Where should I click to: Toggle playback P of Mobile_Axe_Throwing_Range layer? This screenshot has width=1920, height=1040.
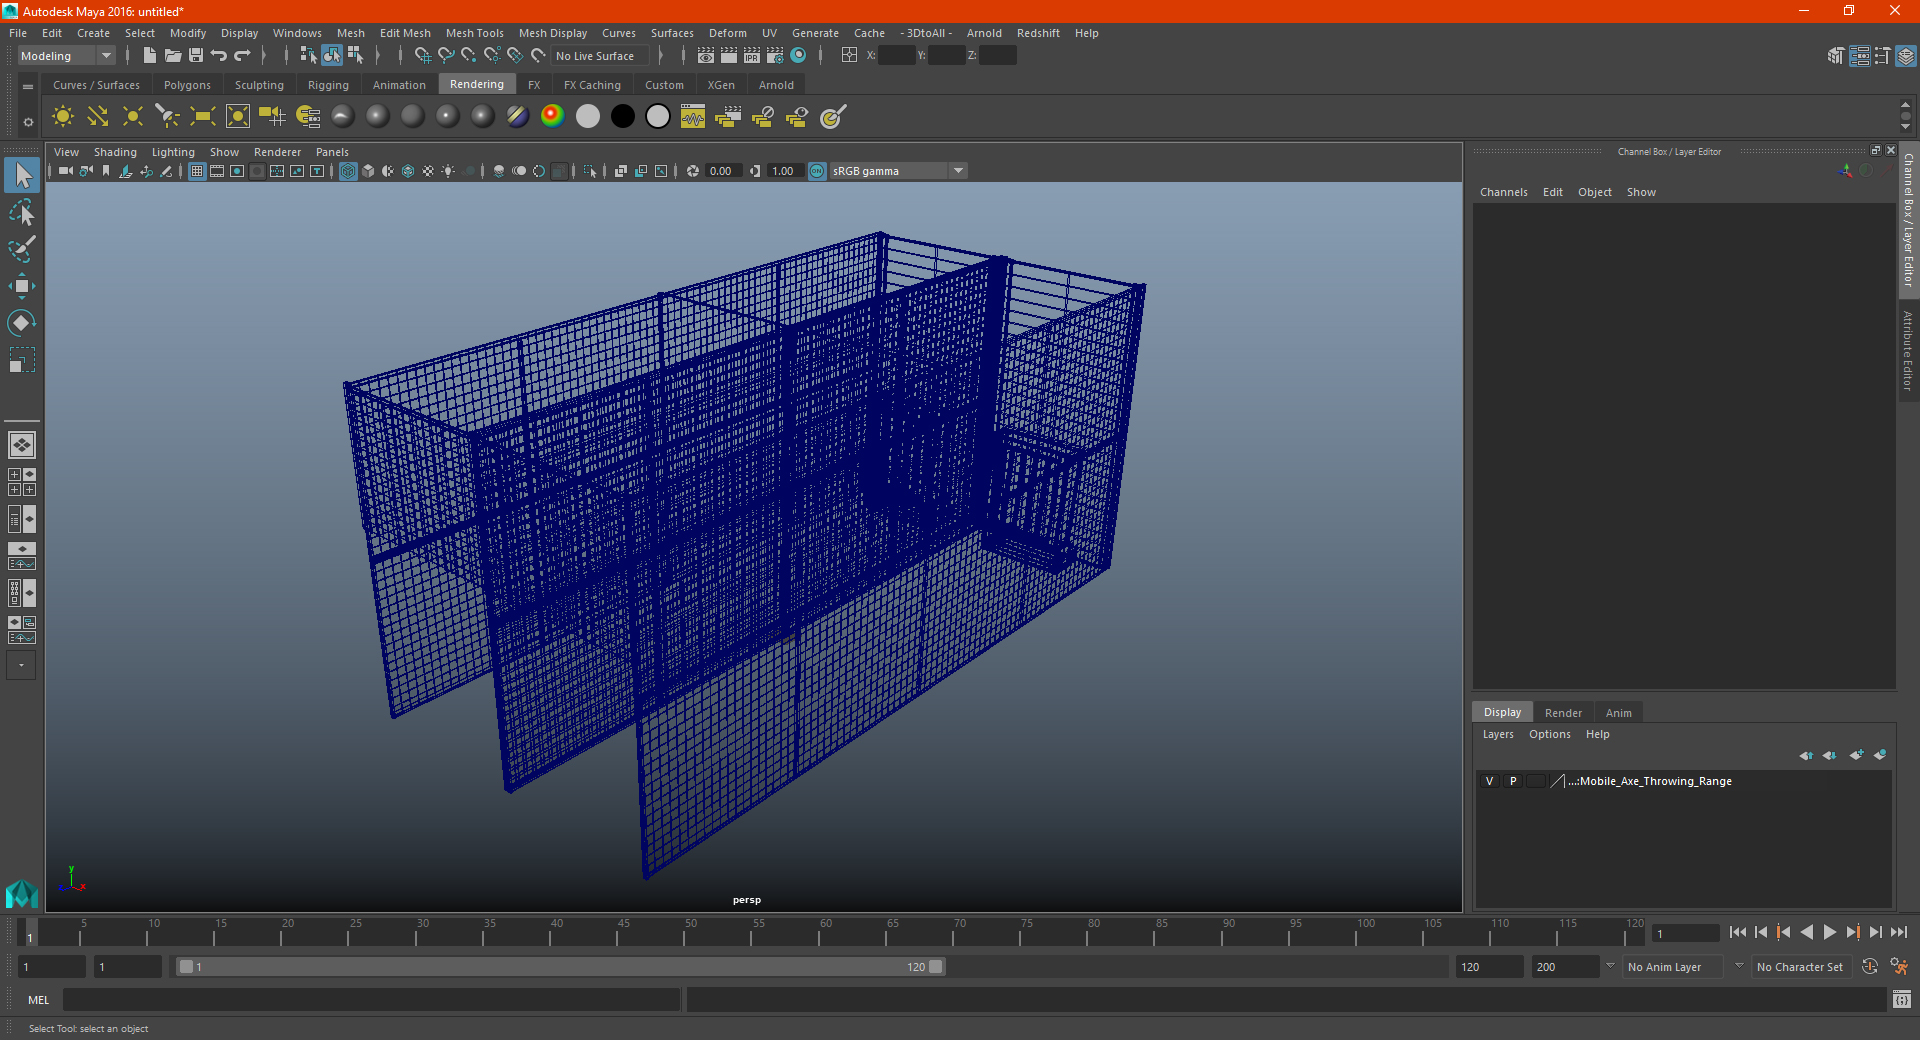tap(1513, 781)
